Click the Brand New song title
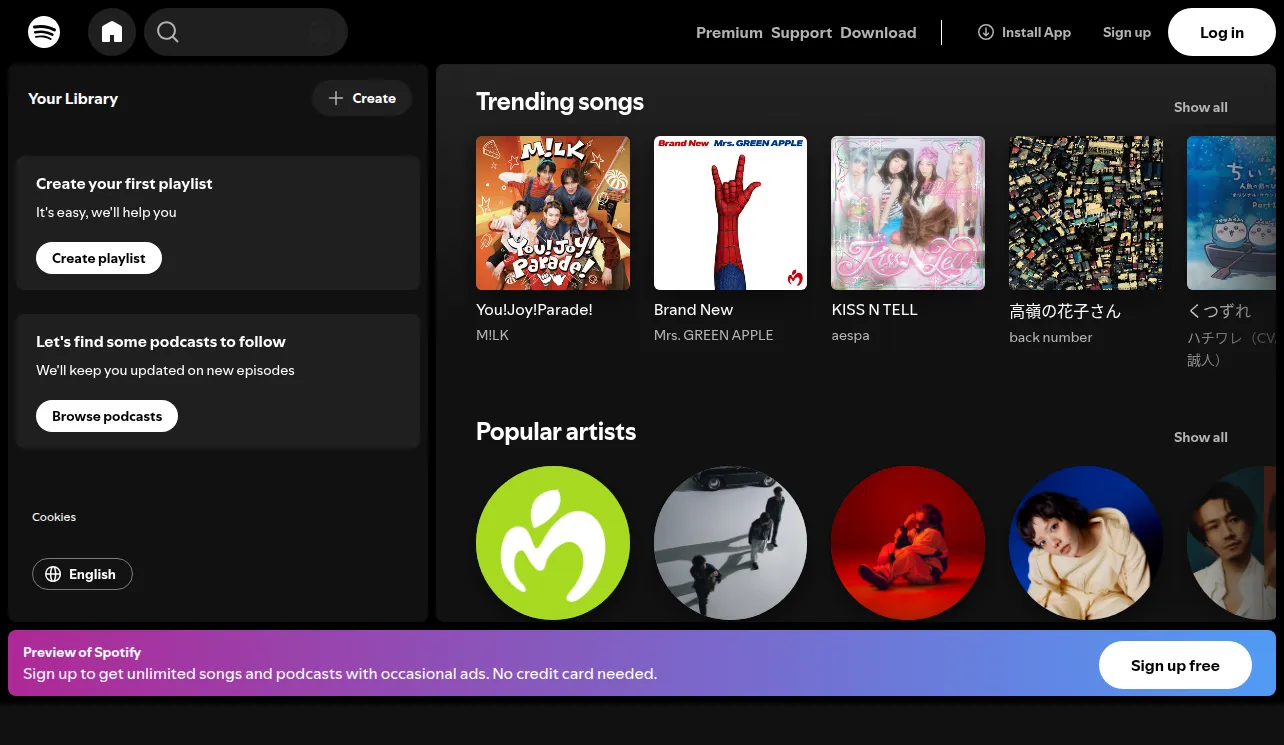 [x=693, y=310]
